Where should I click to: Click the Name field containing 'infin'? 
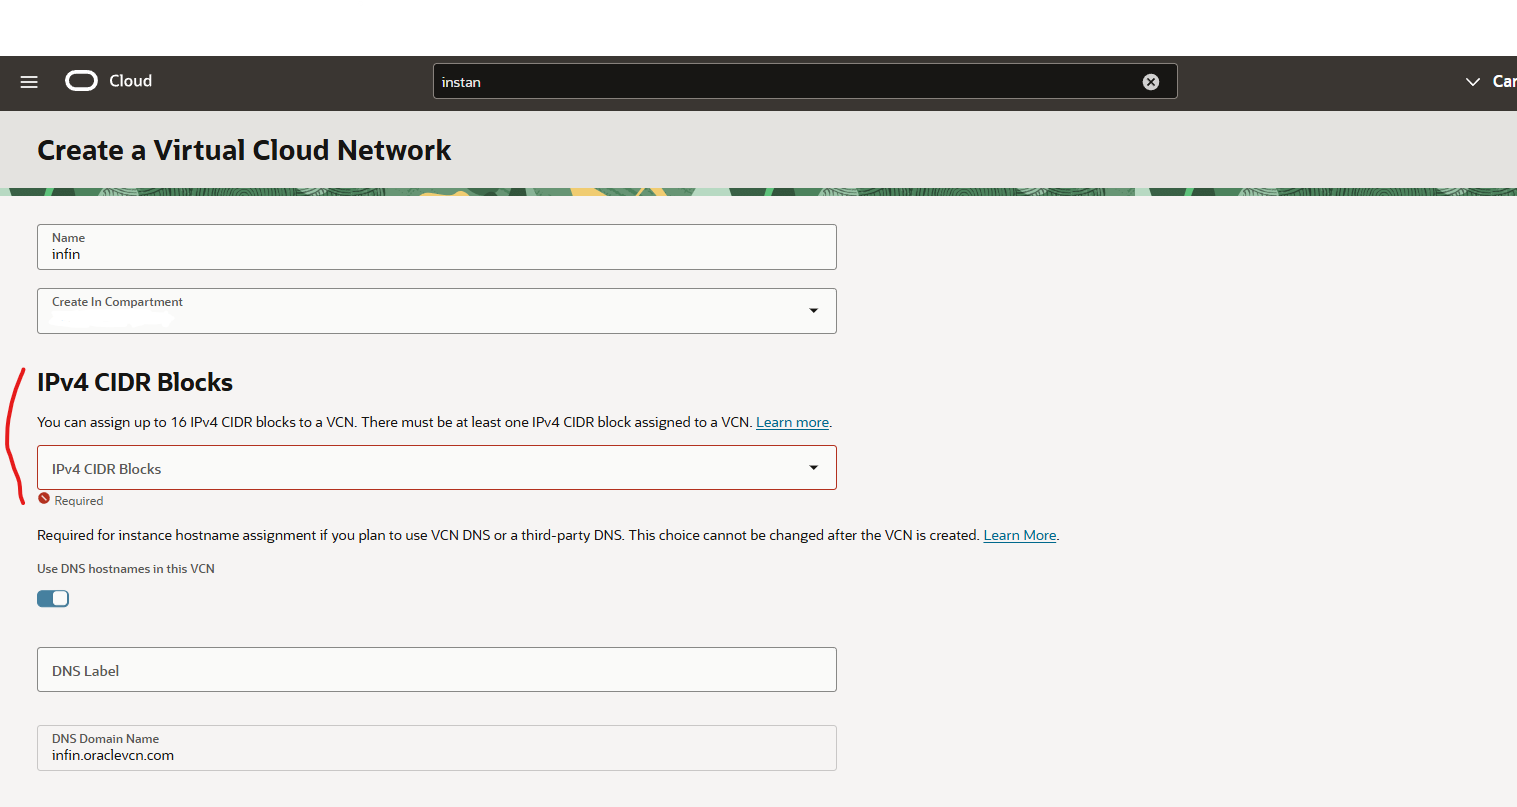tap(437, 247)
